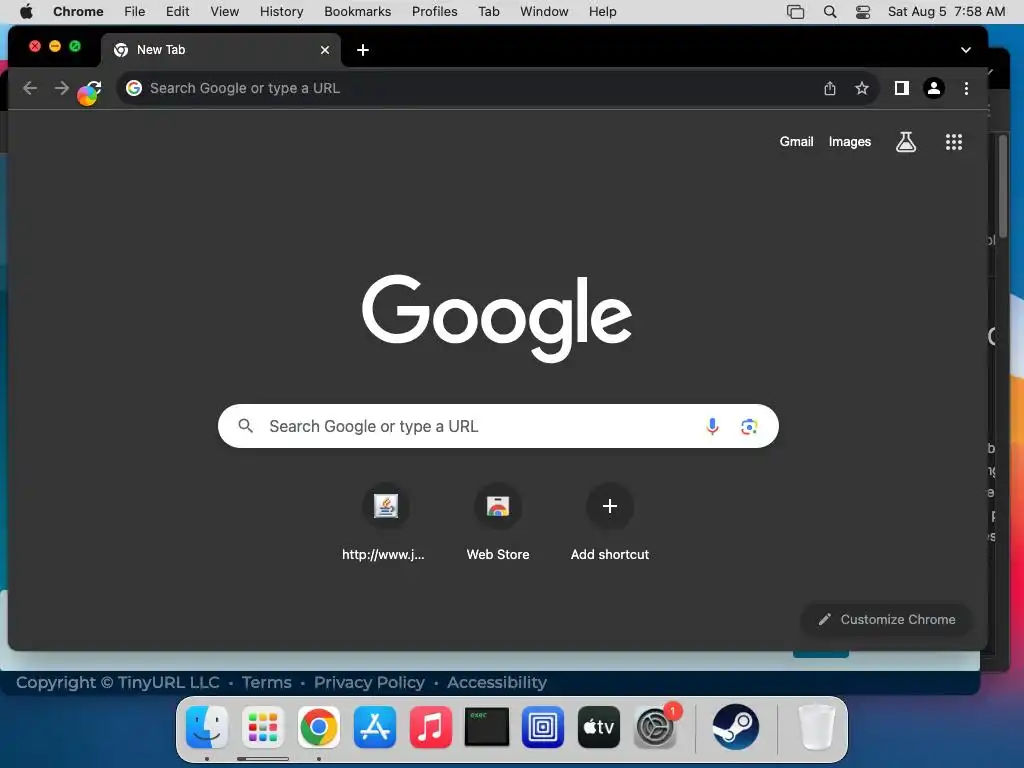
Task: Click the scrollbar in the background window
Action: (1002, 186)
